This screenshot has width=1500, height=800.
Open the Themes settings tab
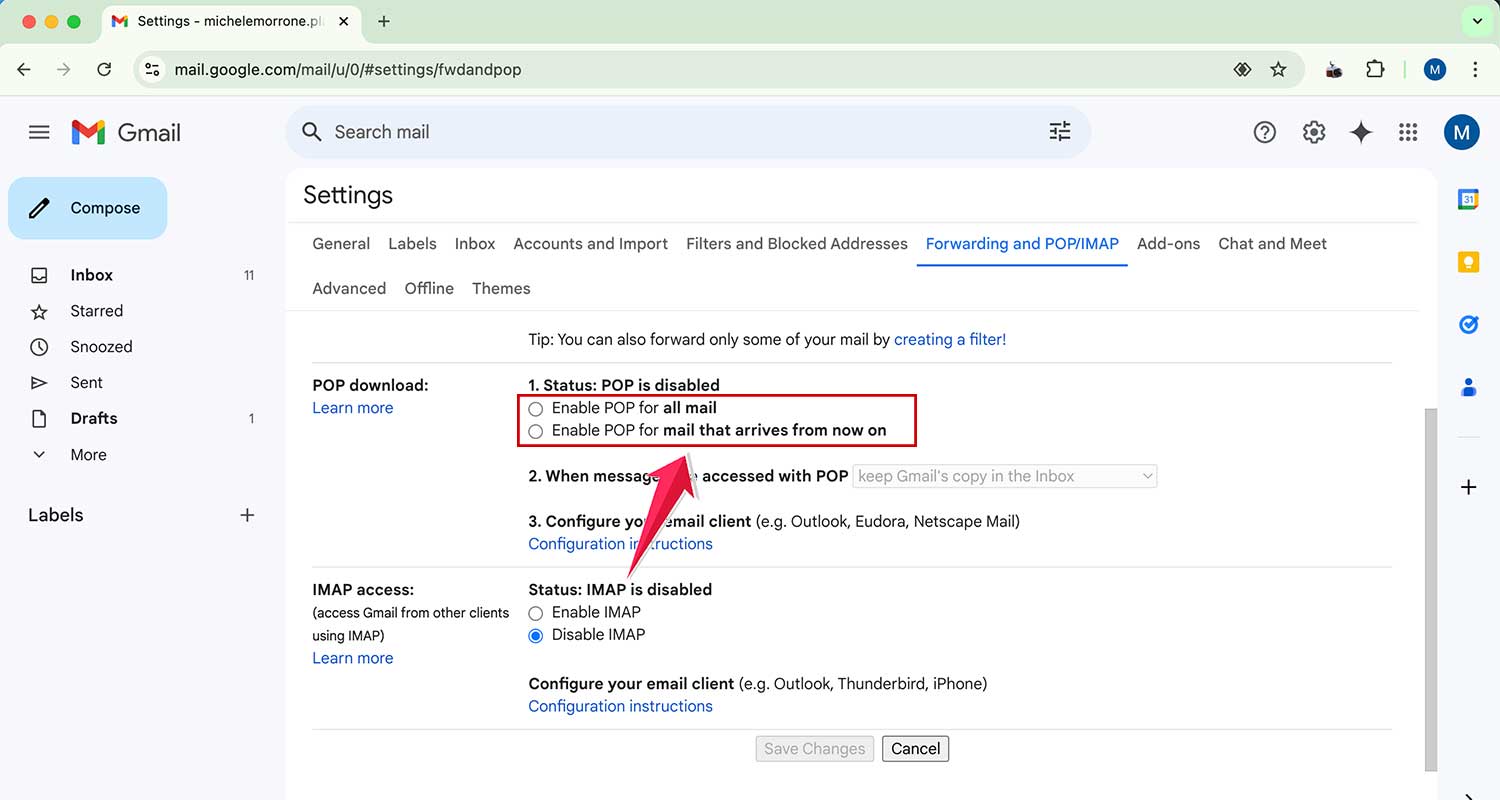pyautogui.click(x=501, y=288)
